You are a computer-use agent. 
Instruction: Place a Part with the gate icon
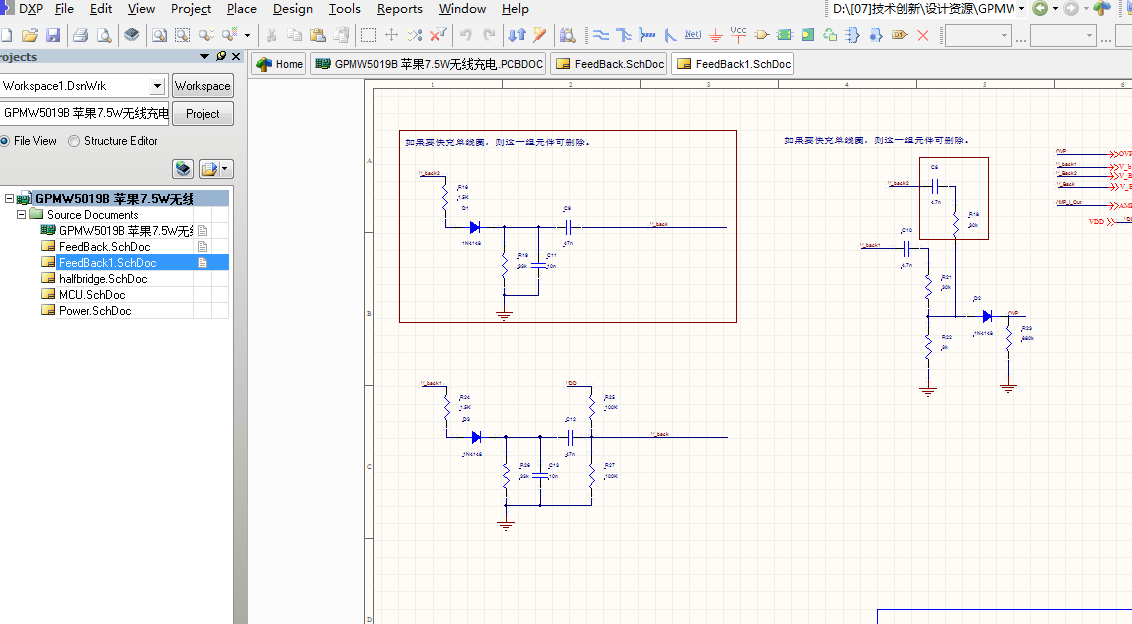tap(762, 35)
